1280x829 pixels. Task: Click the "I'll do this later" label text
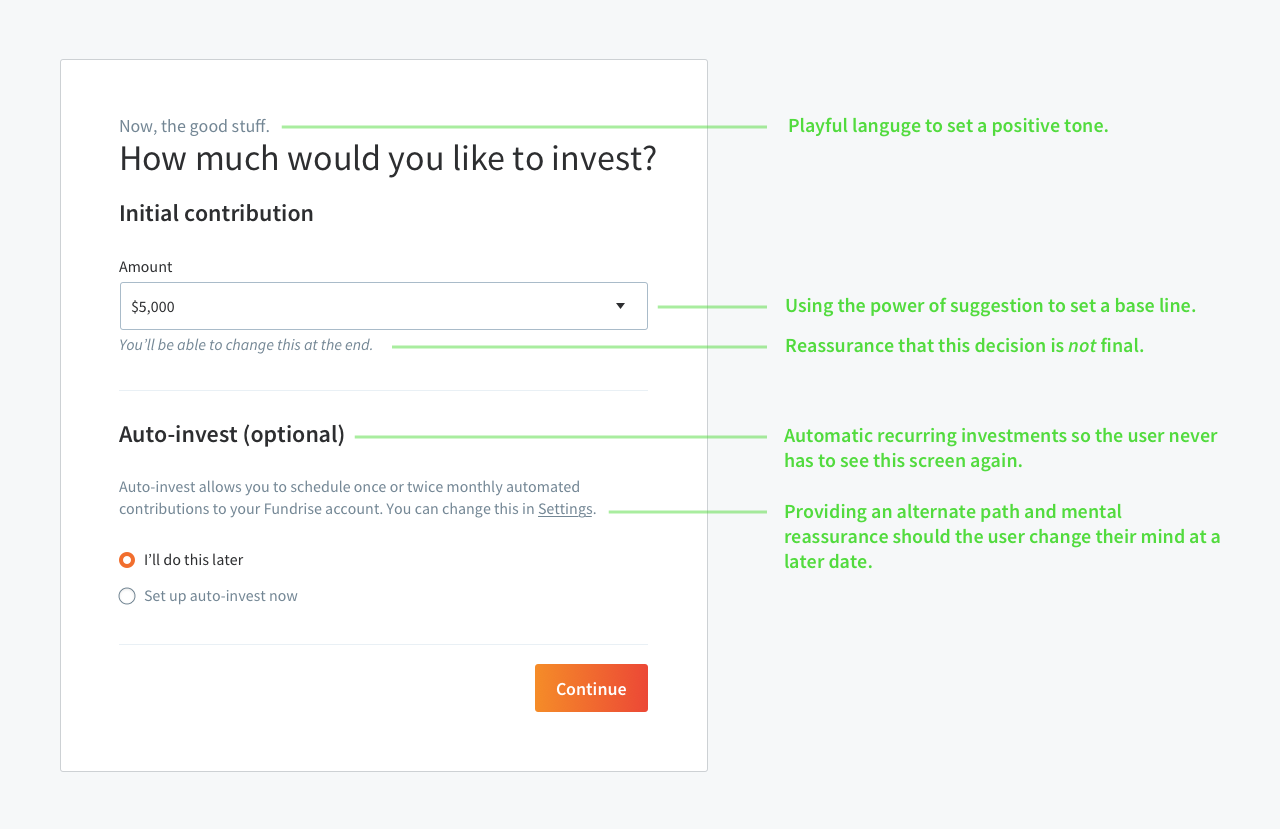[x=194, y=560]
